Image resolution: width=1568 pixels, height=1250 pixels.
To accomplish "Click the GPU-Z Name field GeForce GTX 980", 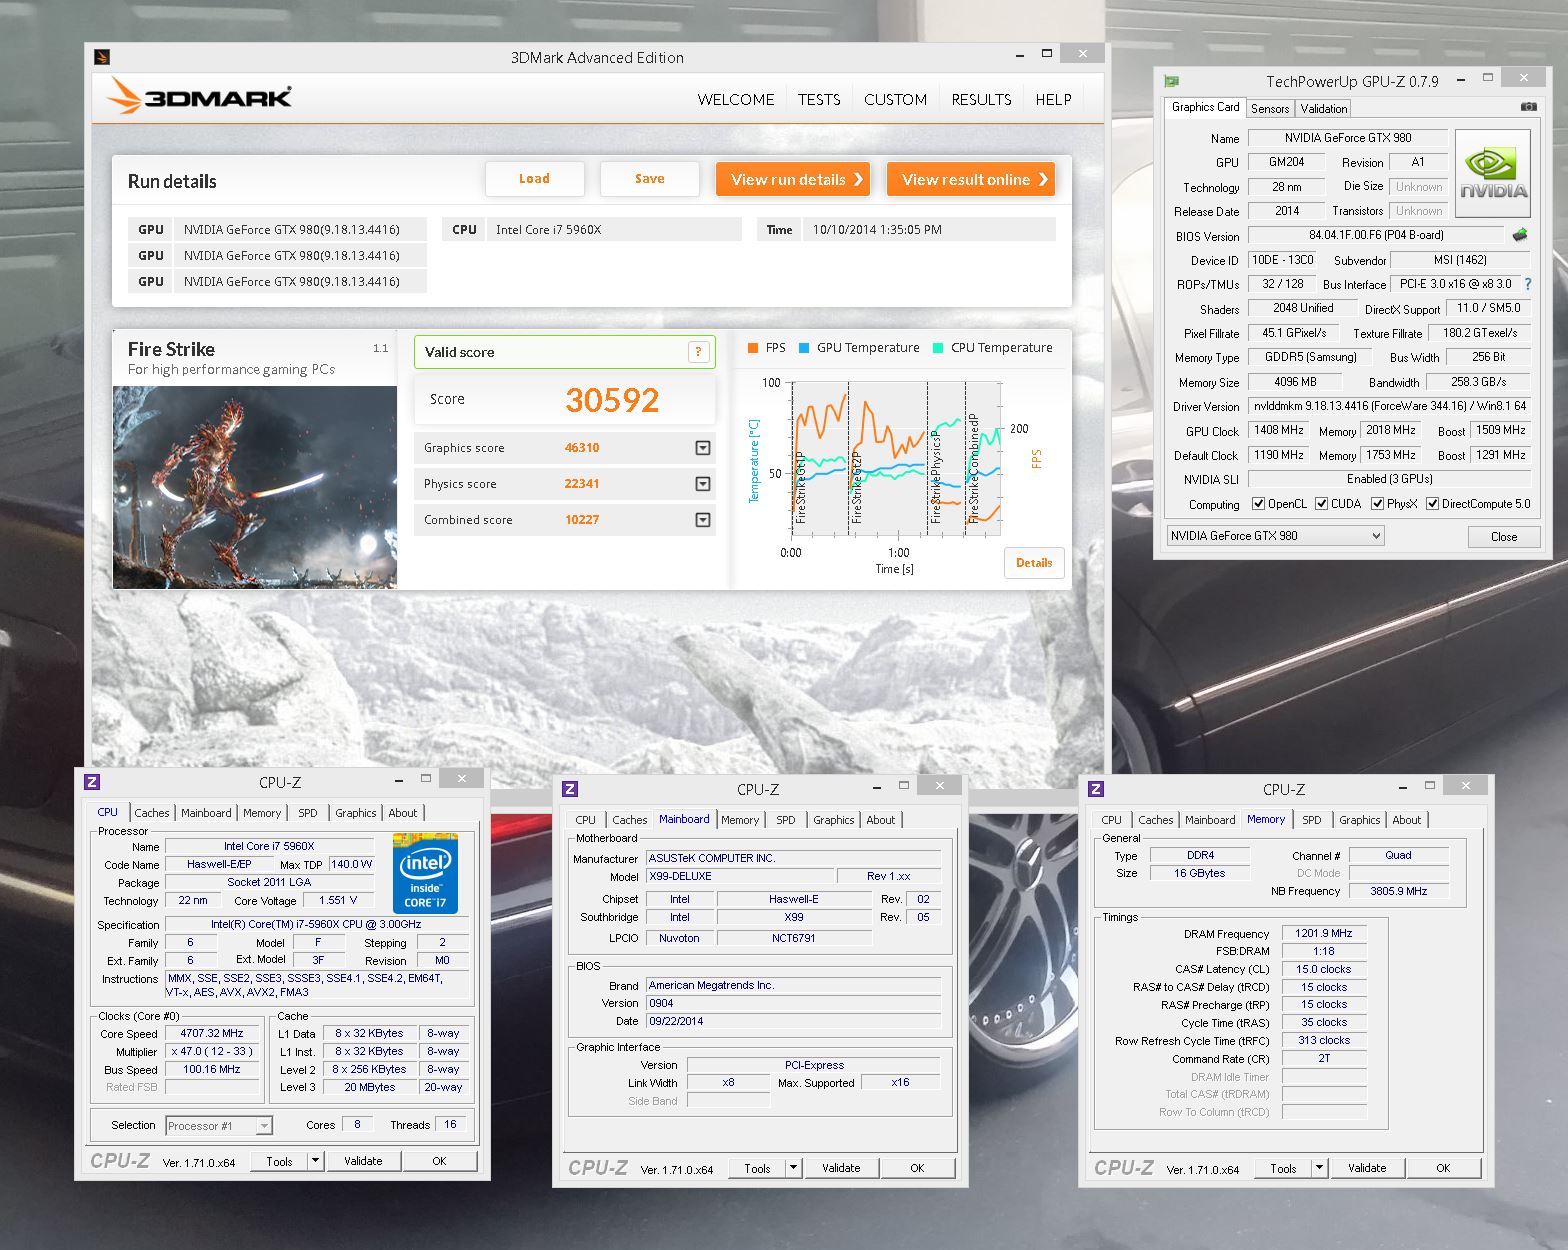I will [x=1347, y=138].
